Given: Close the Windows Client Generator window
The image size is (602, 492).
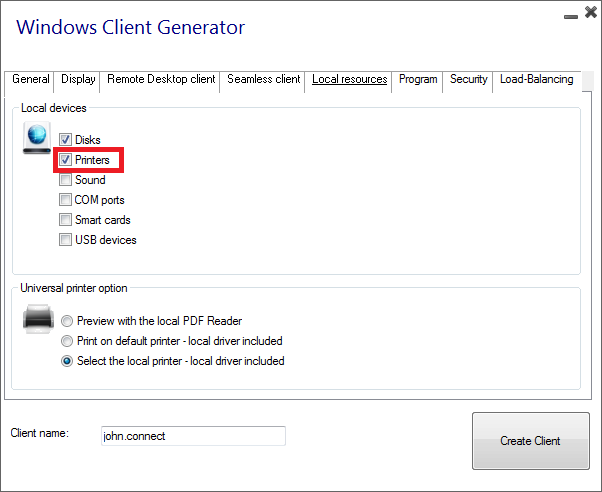Looking at the screenshot, I should [587, 13].
